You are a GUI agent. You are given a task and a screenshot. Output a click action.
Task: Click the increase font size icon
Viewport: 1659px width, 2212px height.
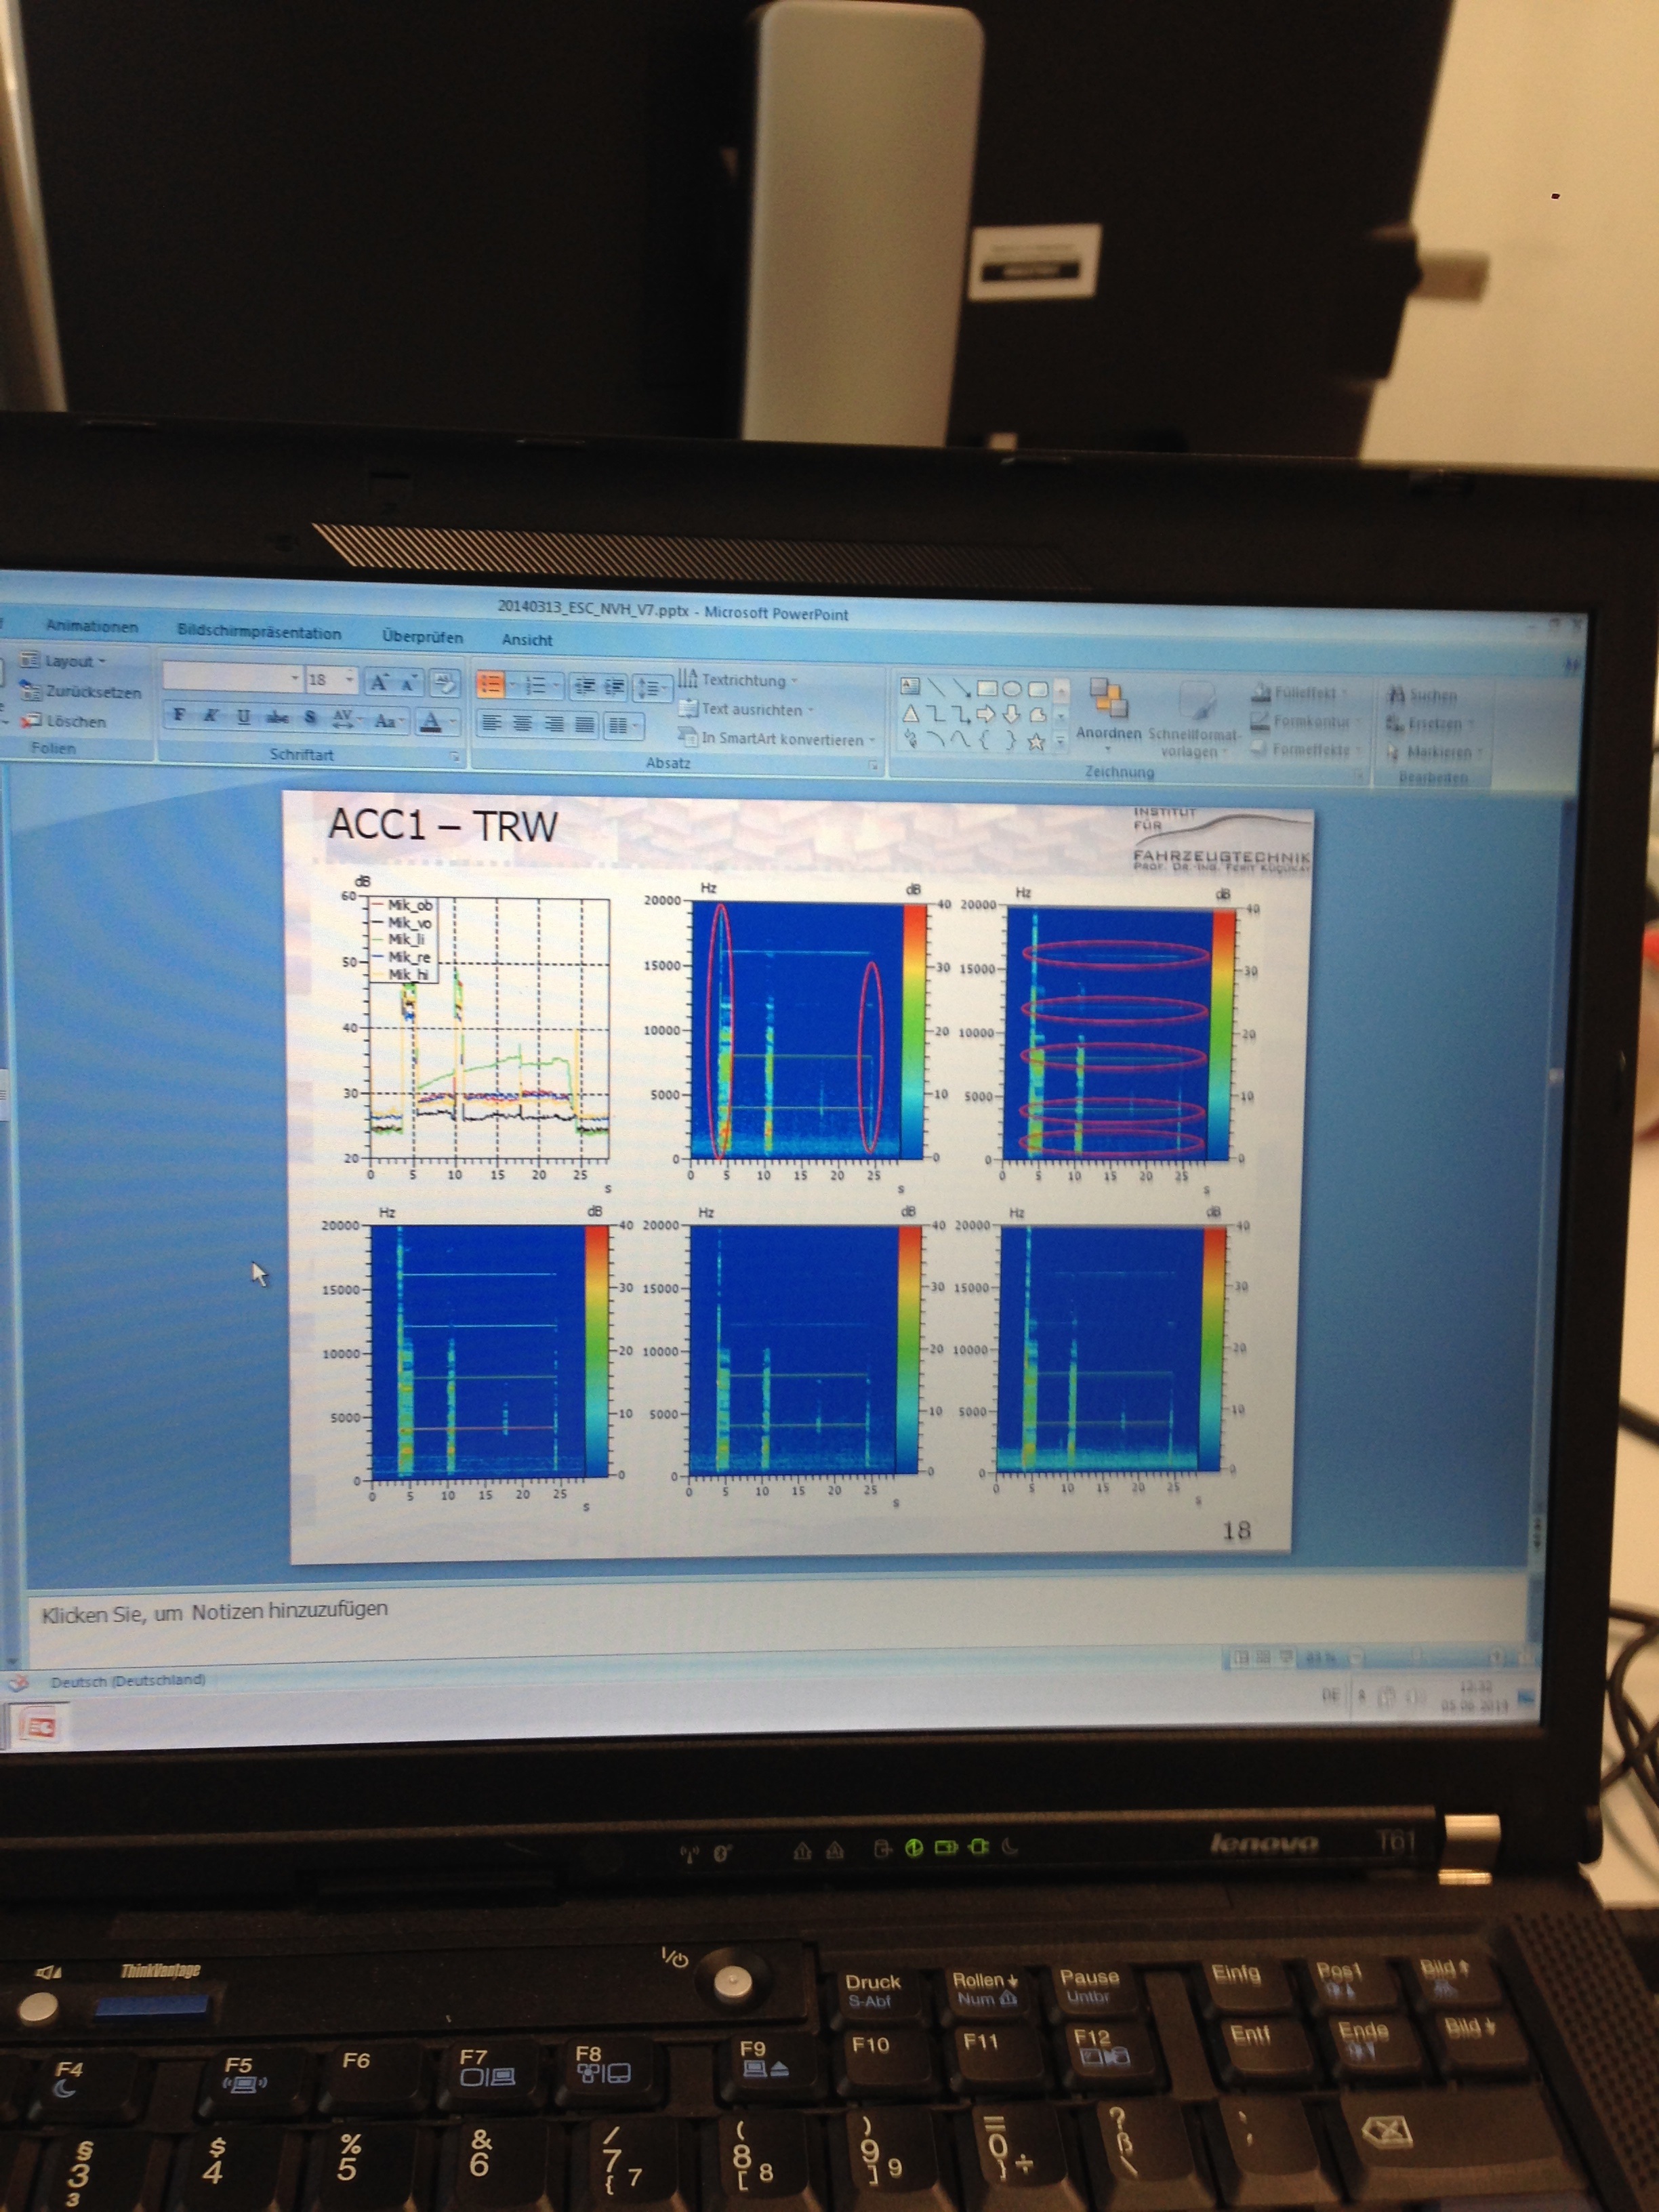378,683
